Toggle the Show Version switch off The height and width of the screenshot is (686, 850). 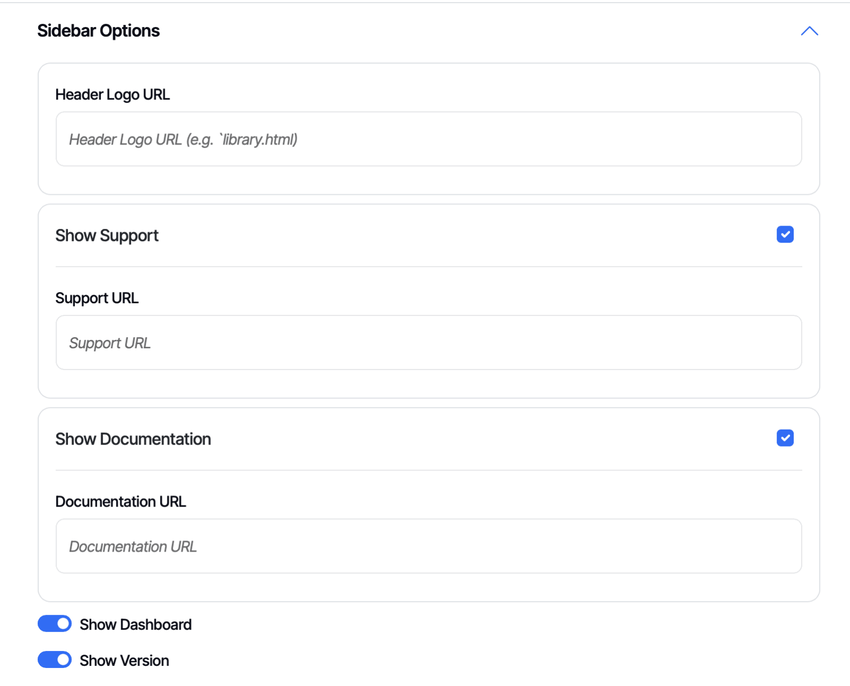(55, 660)
